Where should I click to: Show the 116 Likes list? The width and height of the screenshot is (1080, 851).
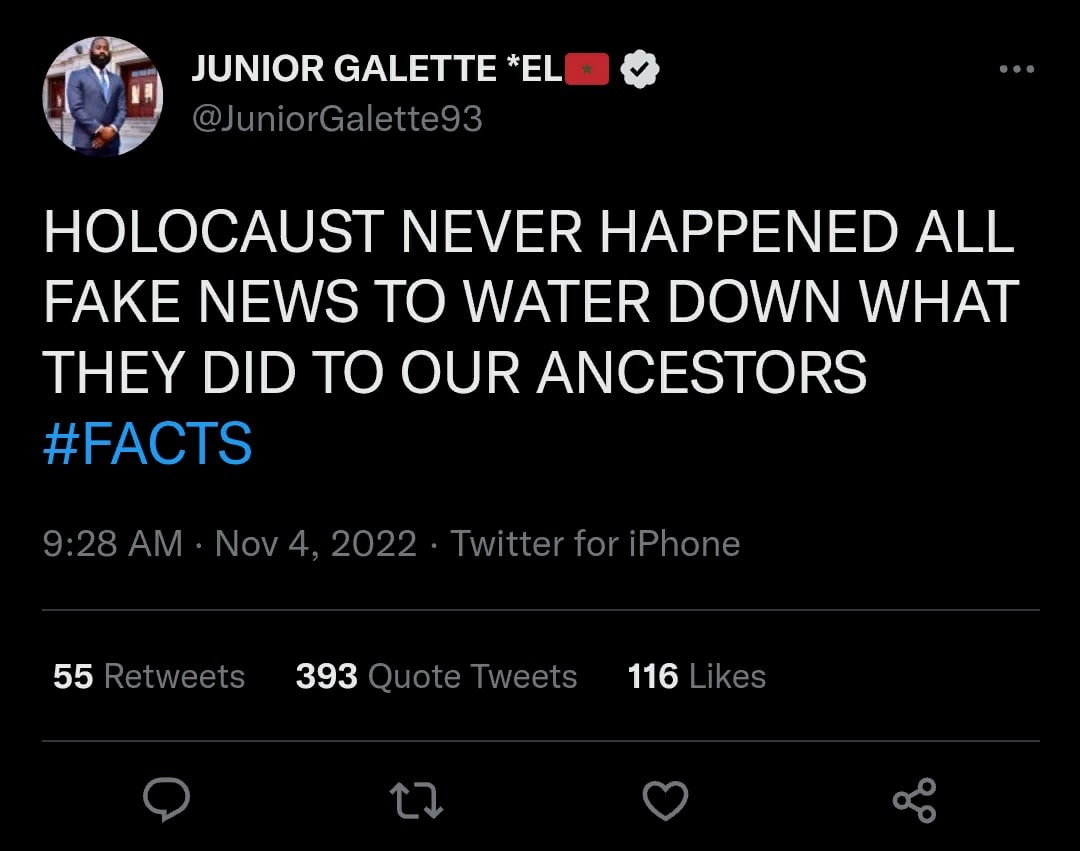696,676
